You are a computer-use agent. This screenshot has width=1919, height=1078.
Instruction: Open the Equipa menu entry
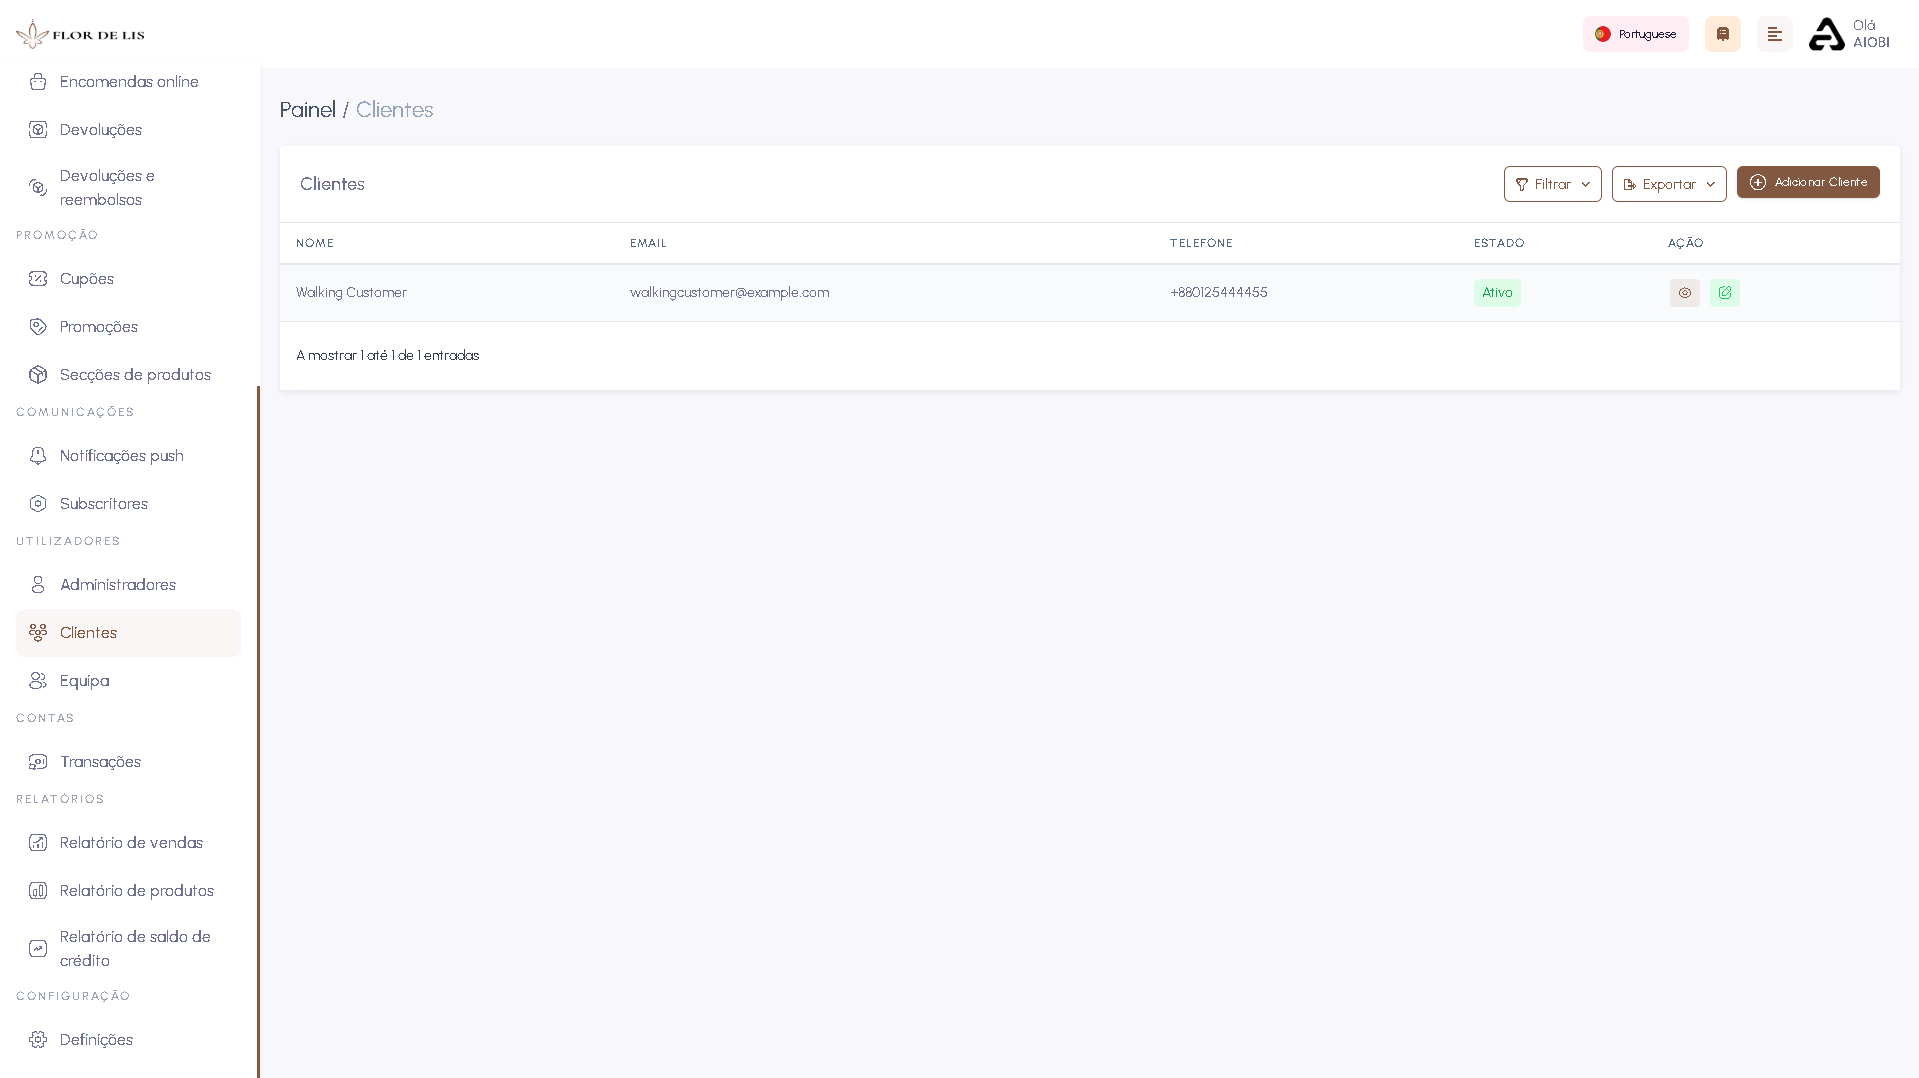(x=84, y=680)
